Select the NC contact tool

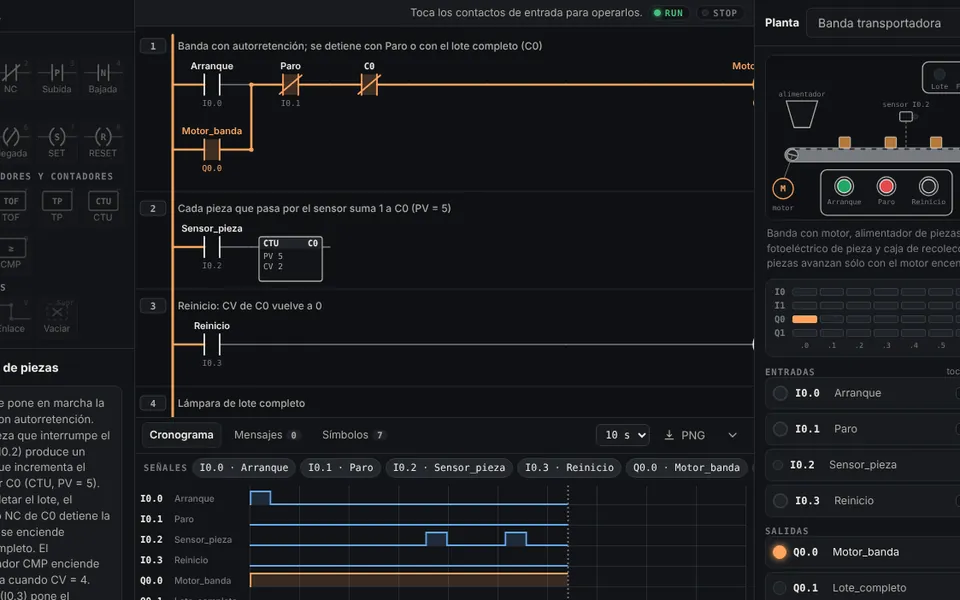click(10, 78)
